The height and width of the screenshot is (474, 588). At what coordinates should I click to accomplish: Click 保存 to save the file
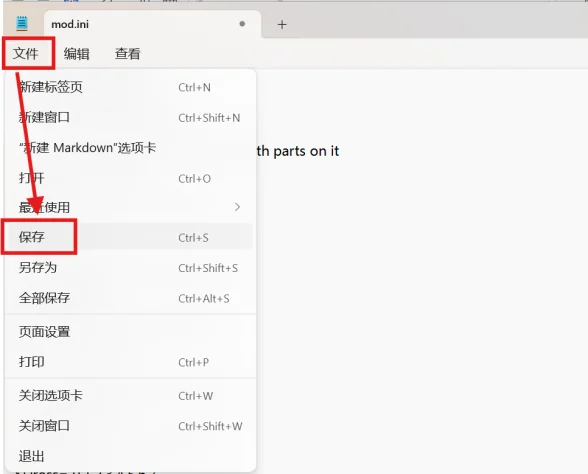(x=130, y=237)
